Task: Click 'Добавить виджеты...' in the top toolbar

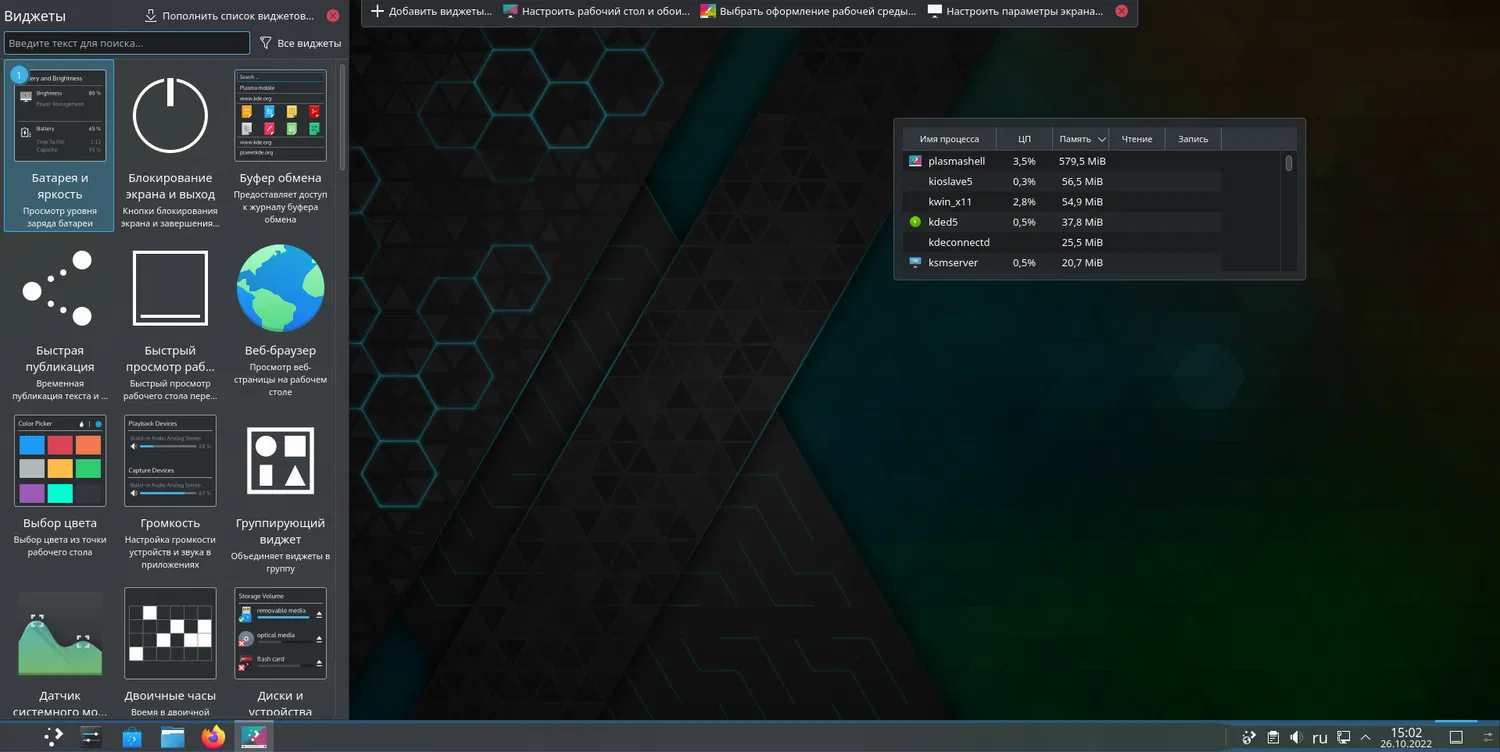Action: click(431, 11)
